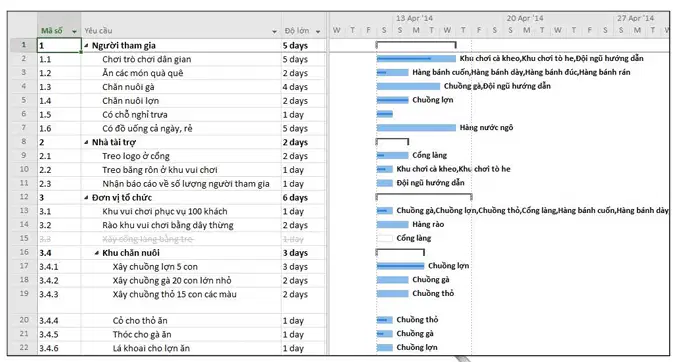The image size is (679, 362).
Task: Click the task 'Ăn các món quà quê'
Action: pyautogui.click(x=142, y=73)
